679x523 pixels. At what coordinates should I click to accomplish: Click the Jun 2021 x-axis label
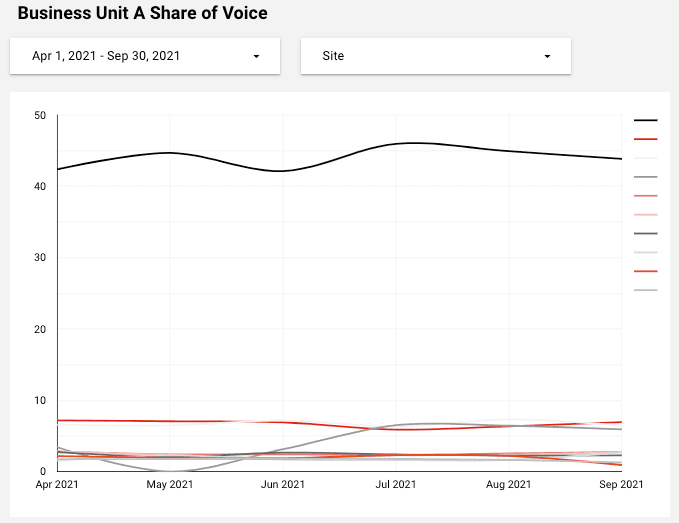pyautogui.click(x=283, y=485)
